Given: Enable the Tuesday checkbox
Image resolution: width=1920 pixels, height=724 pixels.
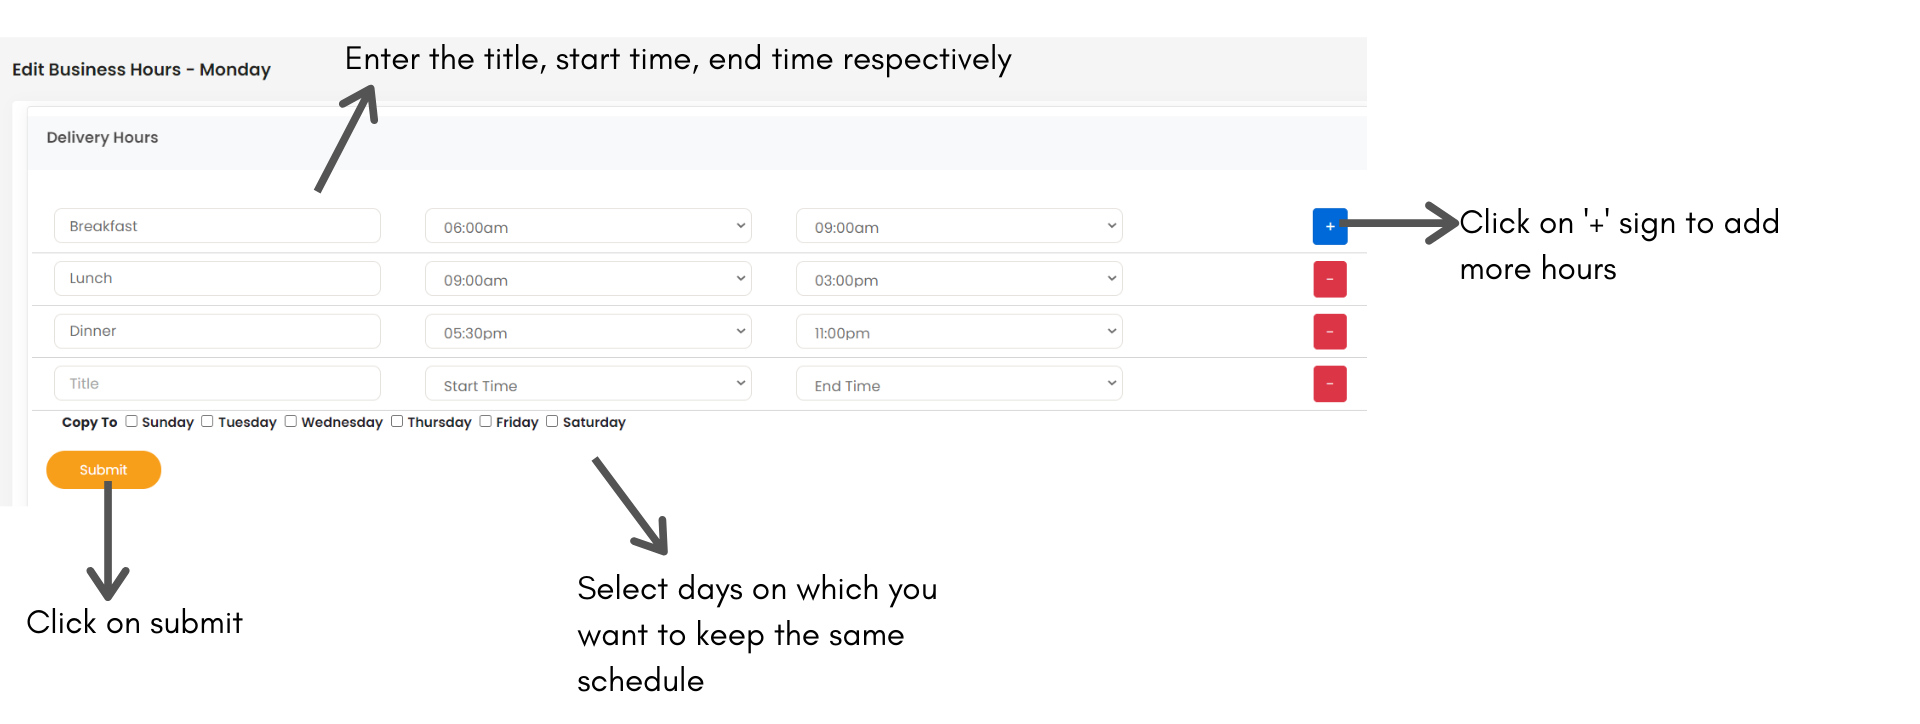Looking at the screenshot, I should (x=207, y=421).
